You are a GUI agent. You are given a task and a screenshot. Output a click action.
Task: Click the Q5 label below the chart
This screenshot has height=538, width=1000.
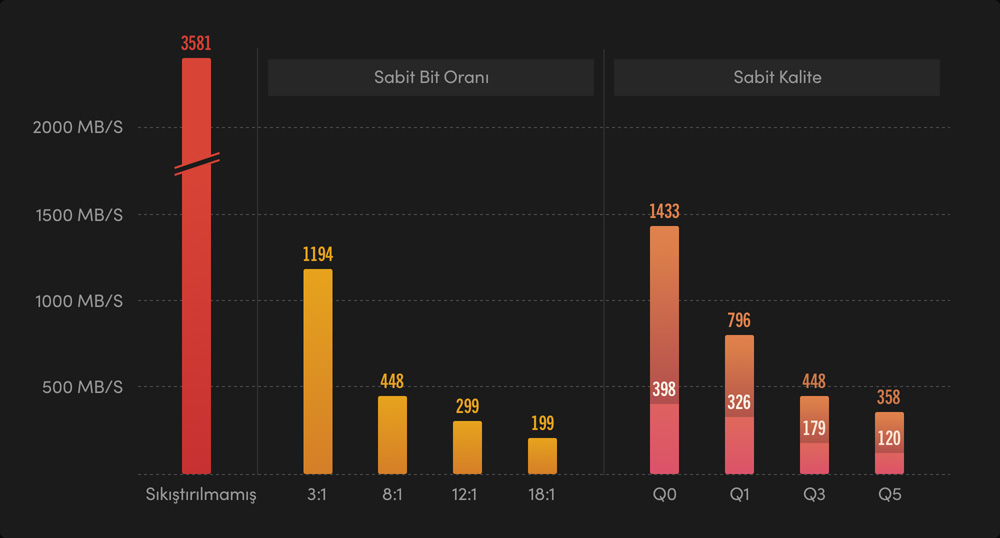(x=889, y=495)
